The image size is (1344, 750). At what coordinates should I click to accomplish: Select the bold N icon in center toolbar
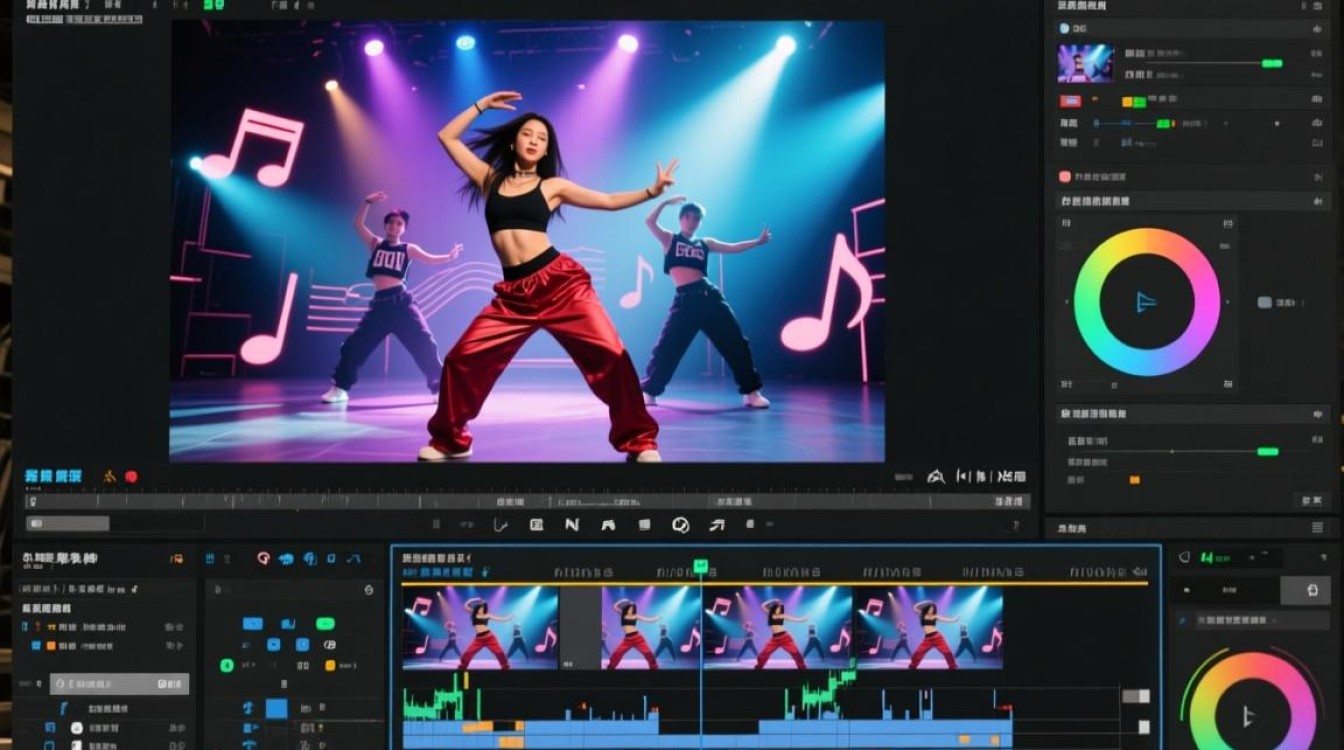point(572,524)
